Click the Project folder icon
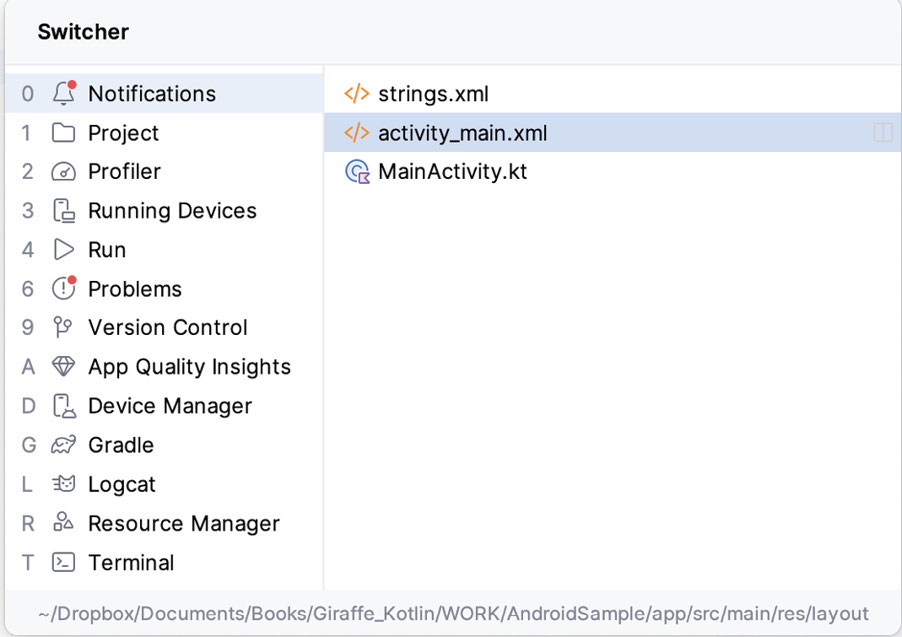 [64, 133]
